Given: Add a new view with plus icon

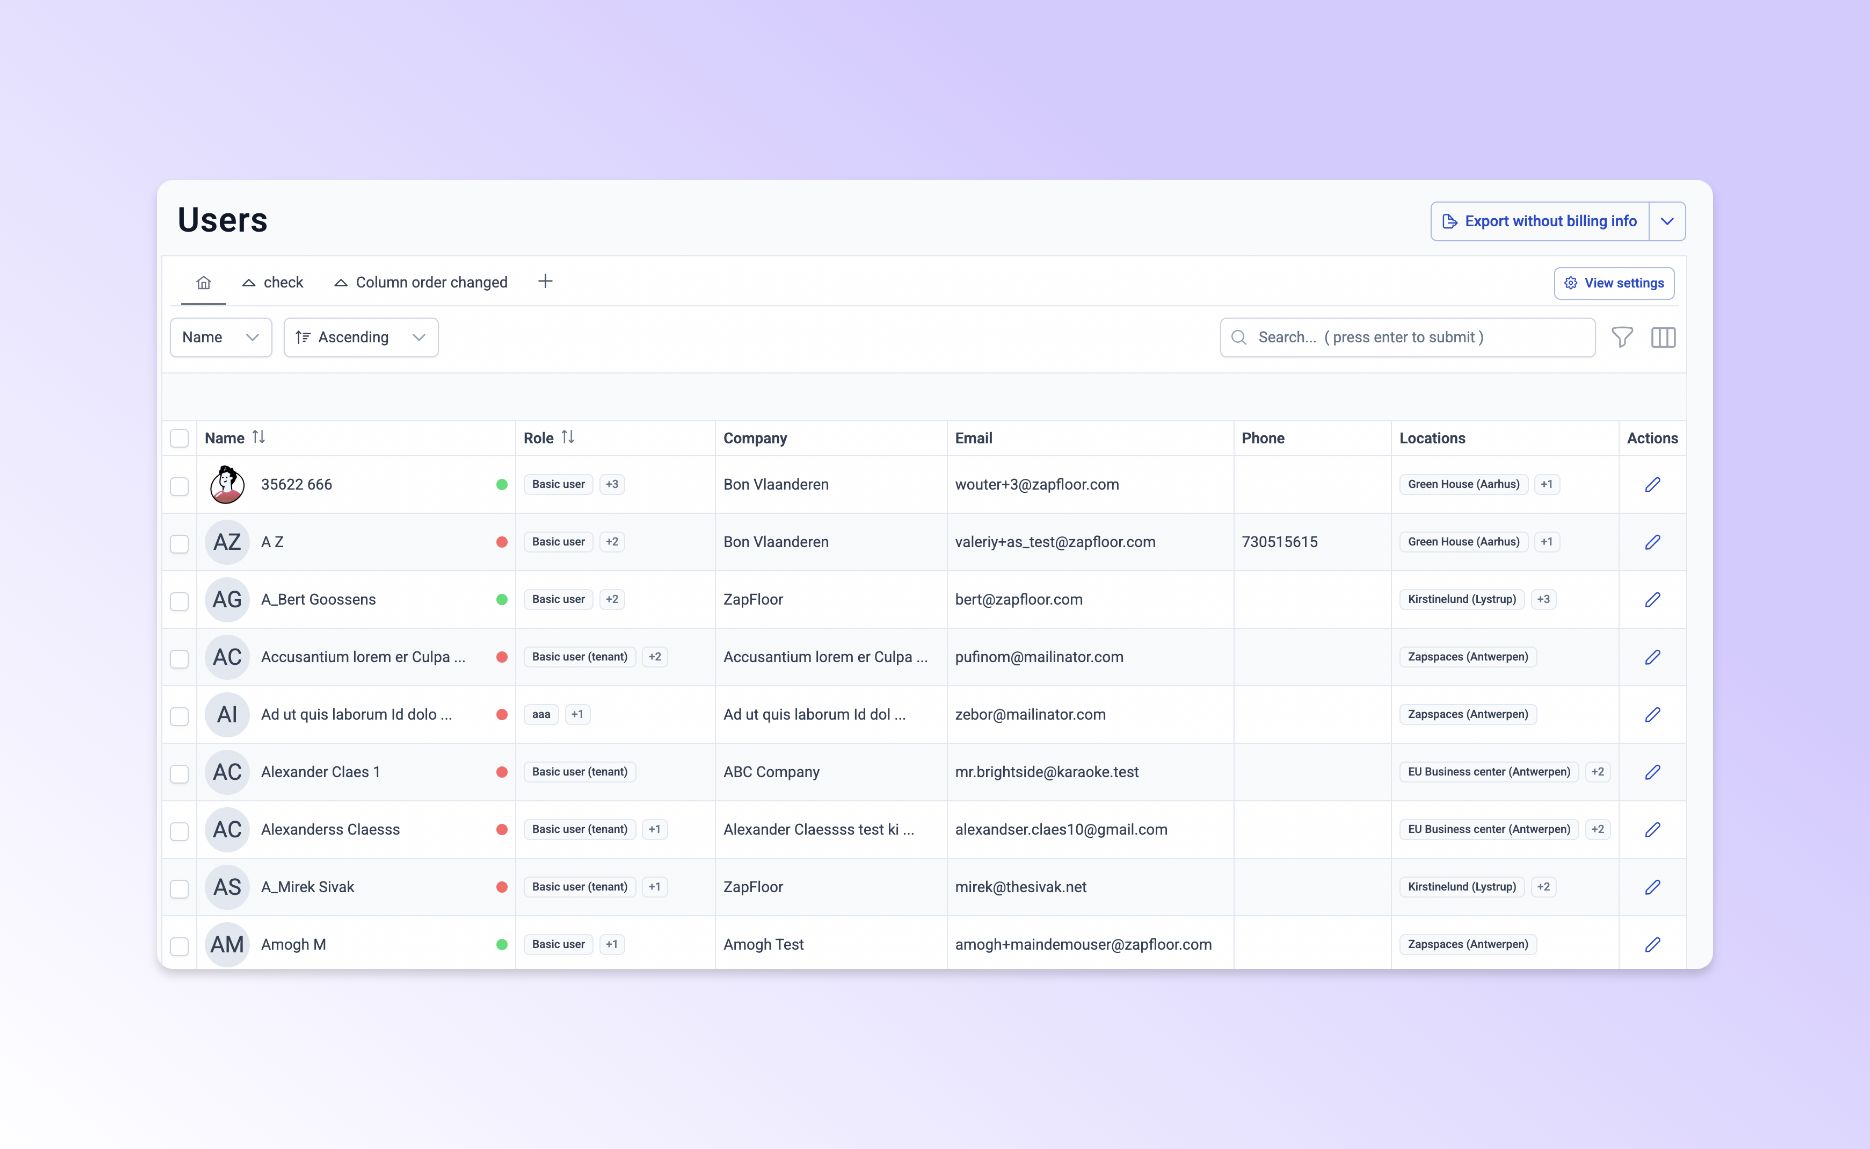Looking at the screenshot, I should click(x=545, y=282).
